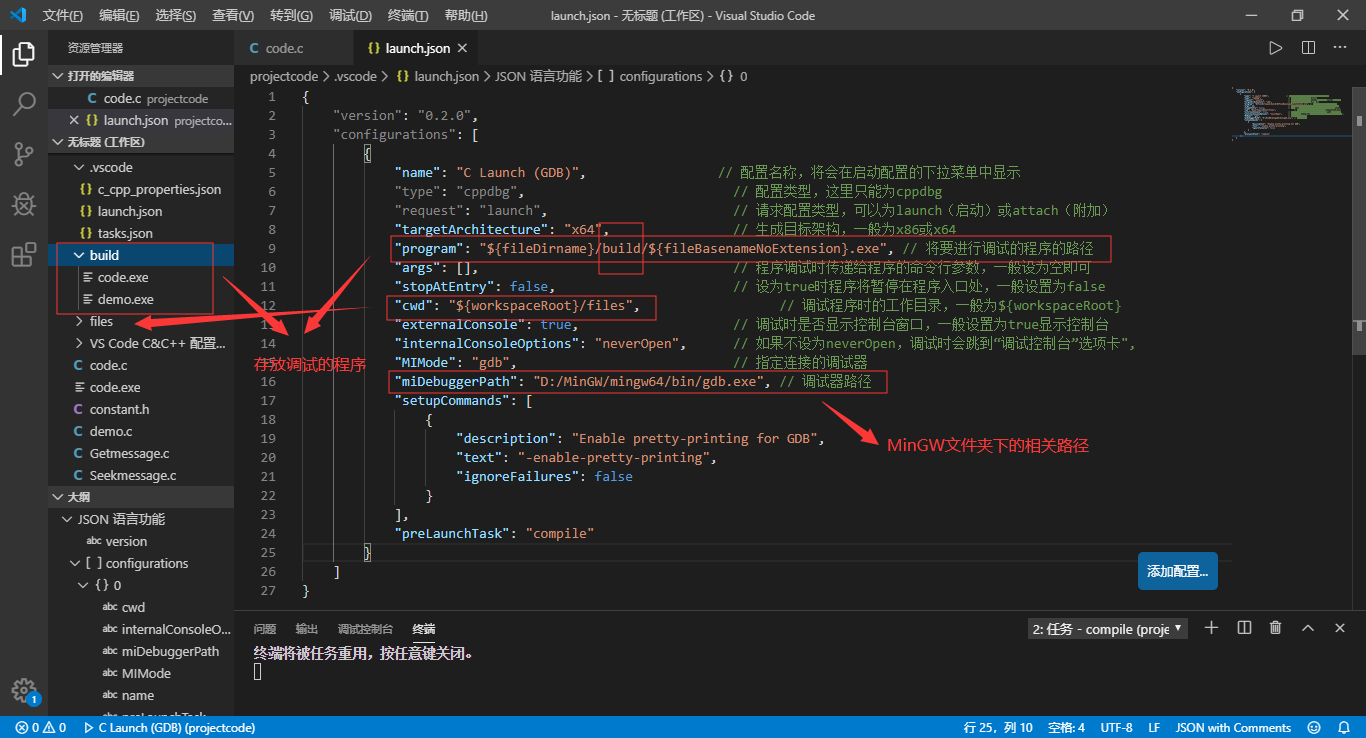Viewport: 1366px width, 738px height.
Task: Kill the terminal with trash icon
Action: click(x=1276, y=628)
